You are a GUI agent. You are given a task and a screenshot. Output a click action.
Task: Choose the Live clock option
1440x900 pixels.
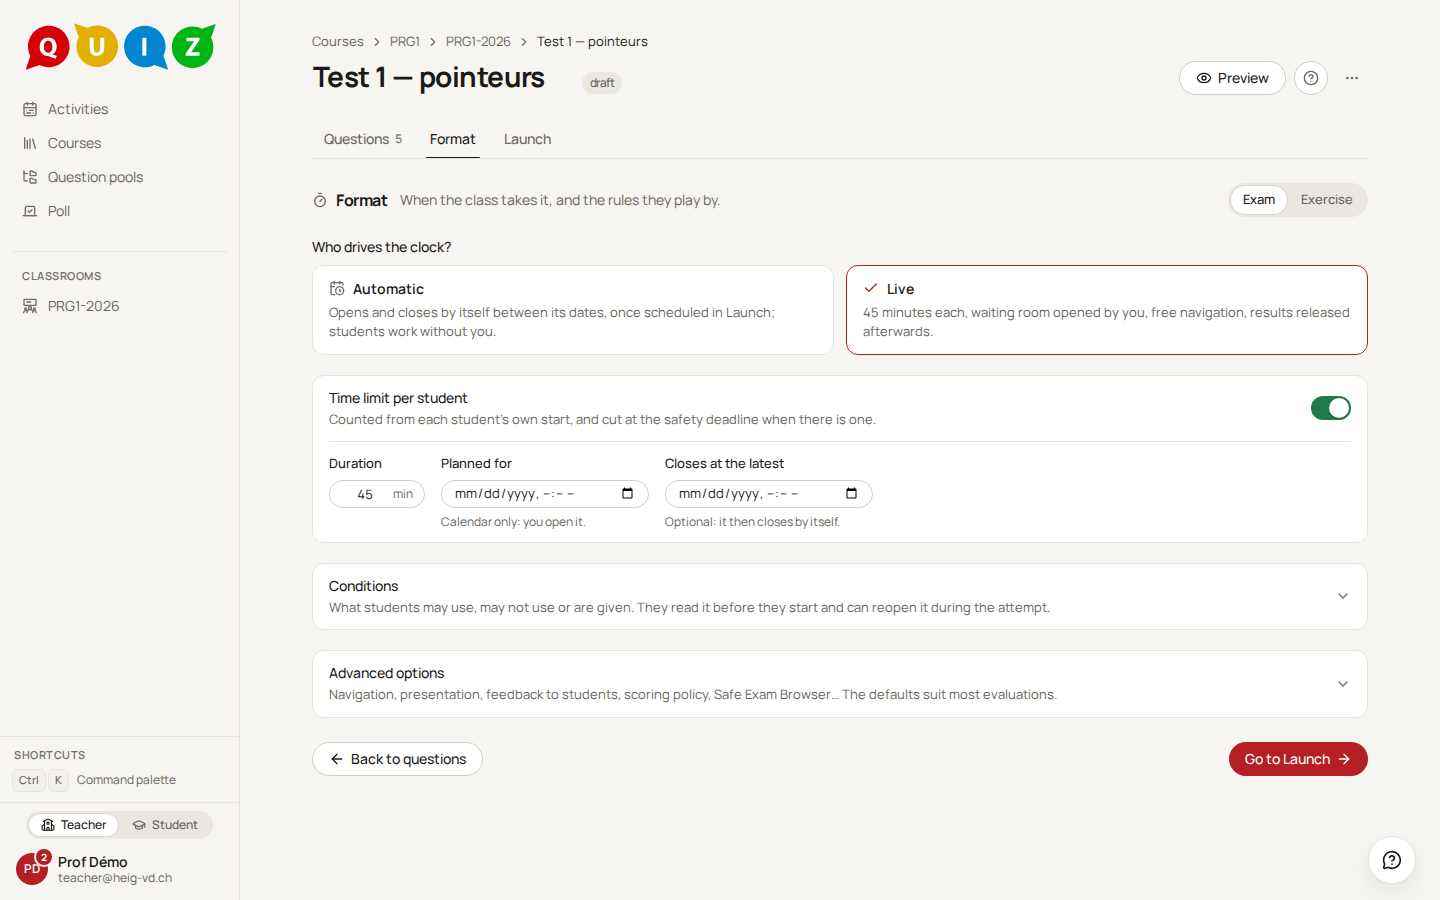tap(1106, 310)
